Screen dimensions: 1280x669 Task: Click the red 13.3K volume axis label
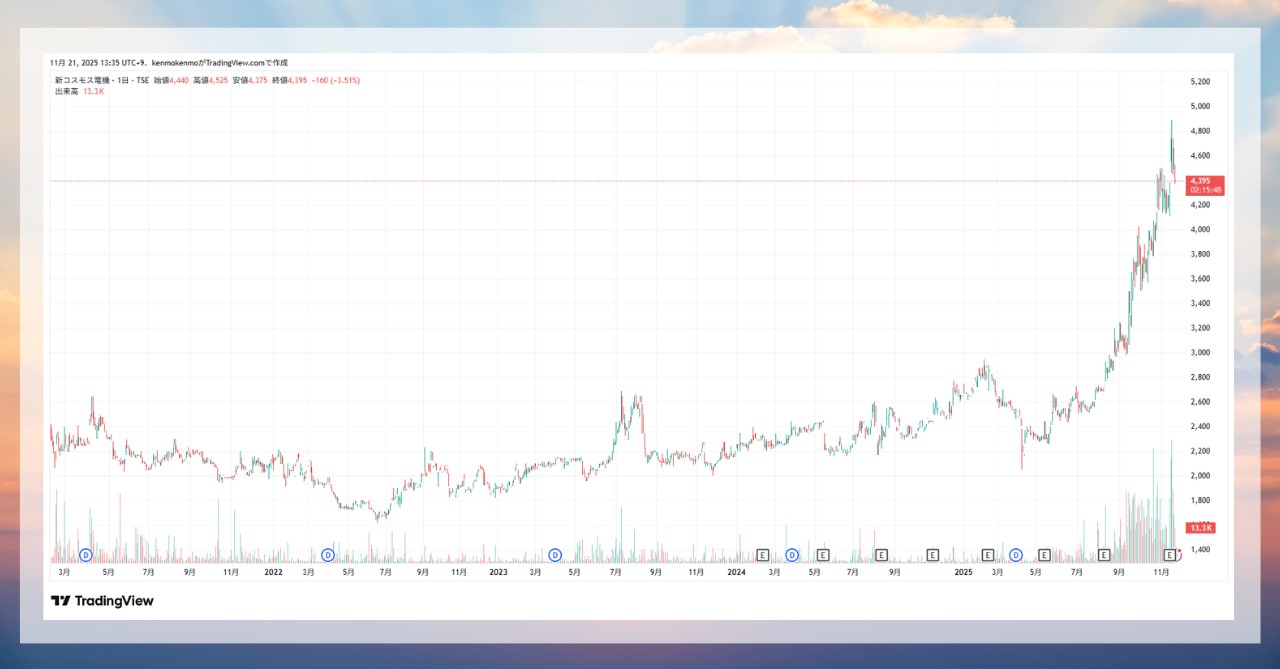tap(1200, 527)
